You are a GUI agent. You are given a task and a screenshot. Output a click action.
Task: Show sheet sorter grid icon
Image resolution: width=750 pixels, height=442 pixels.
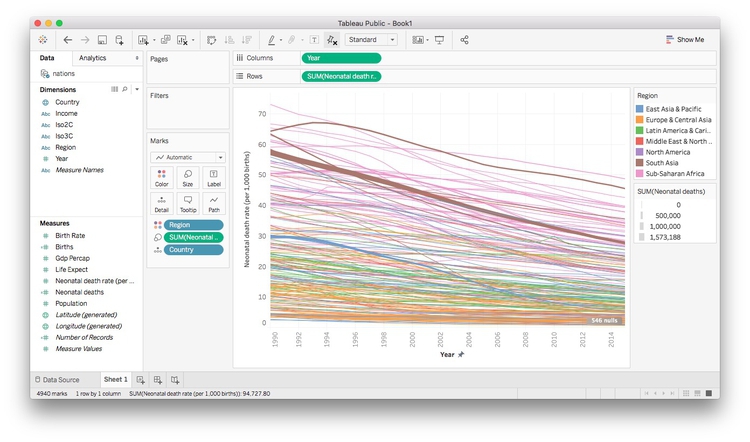686,393
